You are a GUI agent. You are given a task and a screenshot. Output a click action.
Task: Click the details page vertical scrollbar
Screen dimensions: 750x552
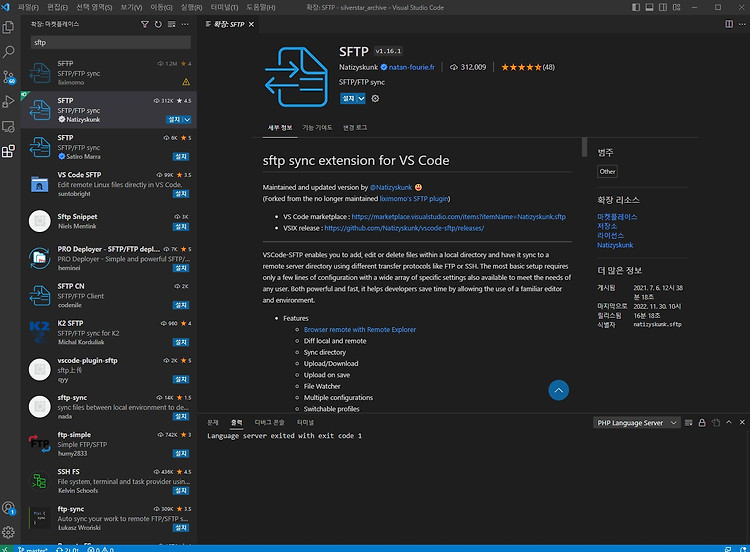click(x=584, y=147)
